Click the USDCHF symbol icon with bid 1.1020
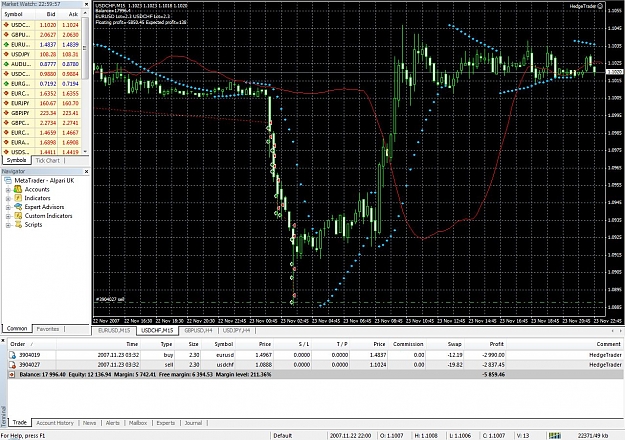Screen dimensions: 625x440 pos(6,25)
